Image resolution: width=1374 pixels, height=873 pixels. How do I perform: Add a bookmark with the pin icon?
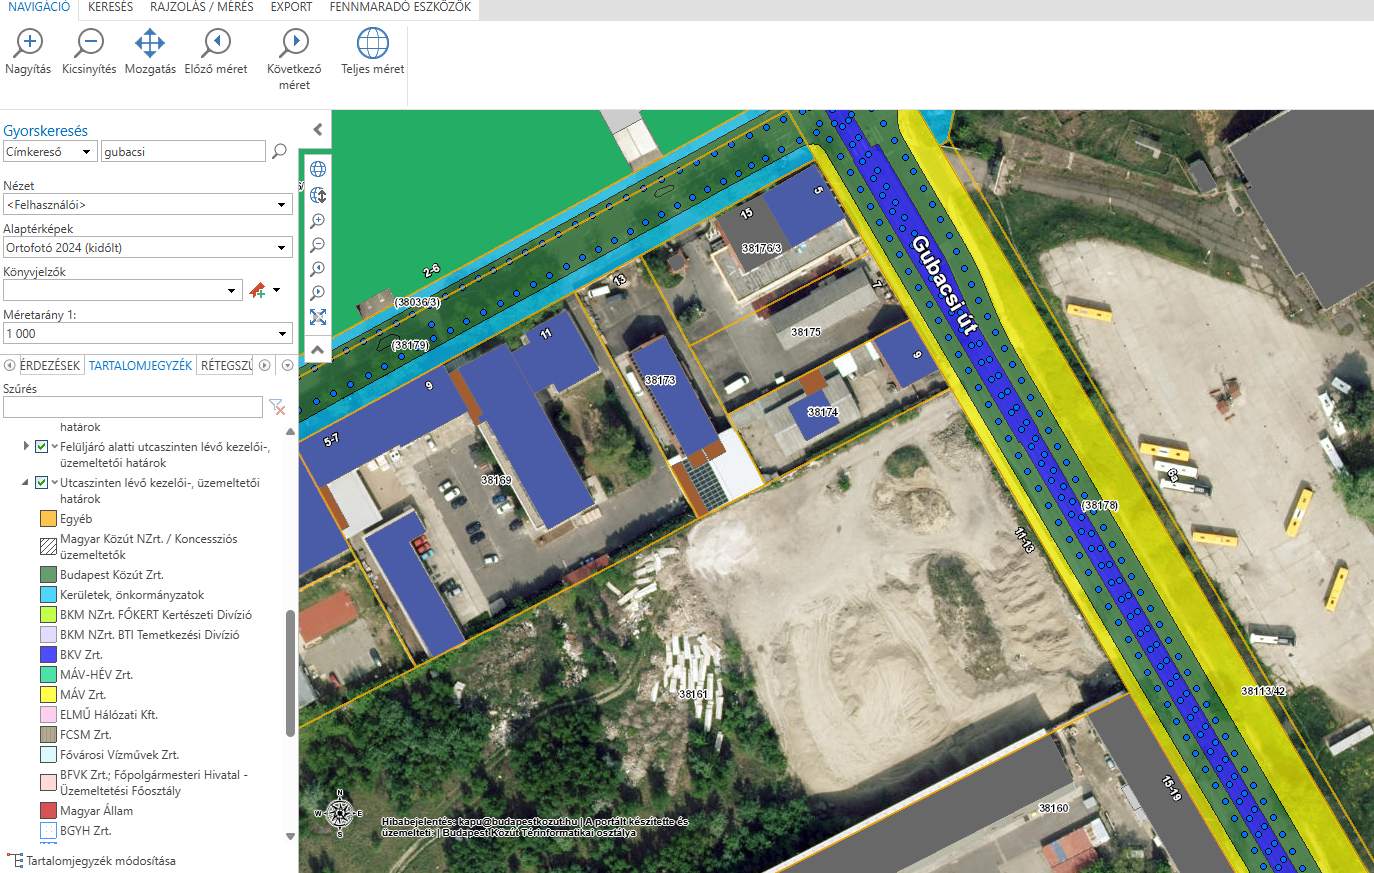pyautogui.click(x=258, y=290)
